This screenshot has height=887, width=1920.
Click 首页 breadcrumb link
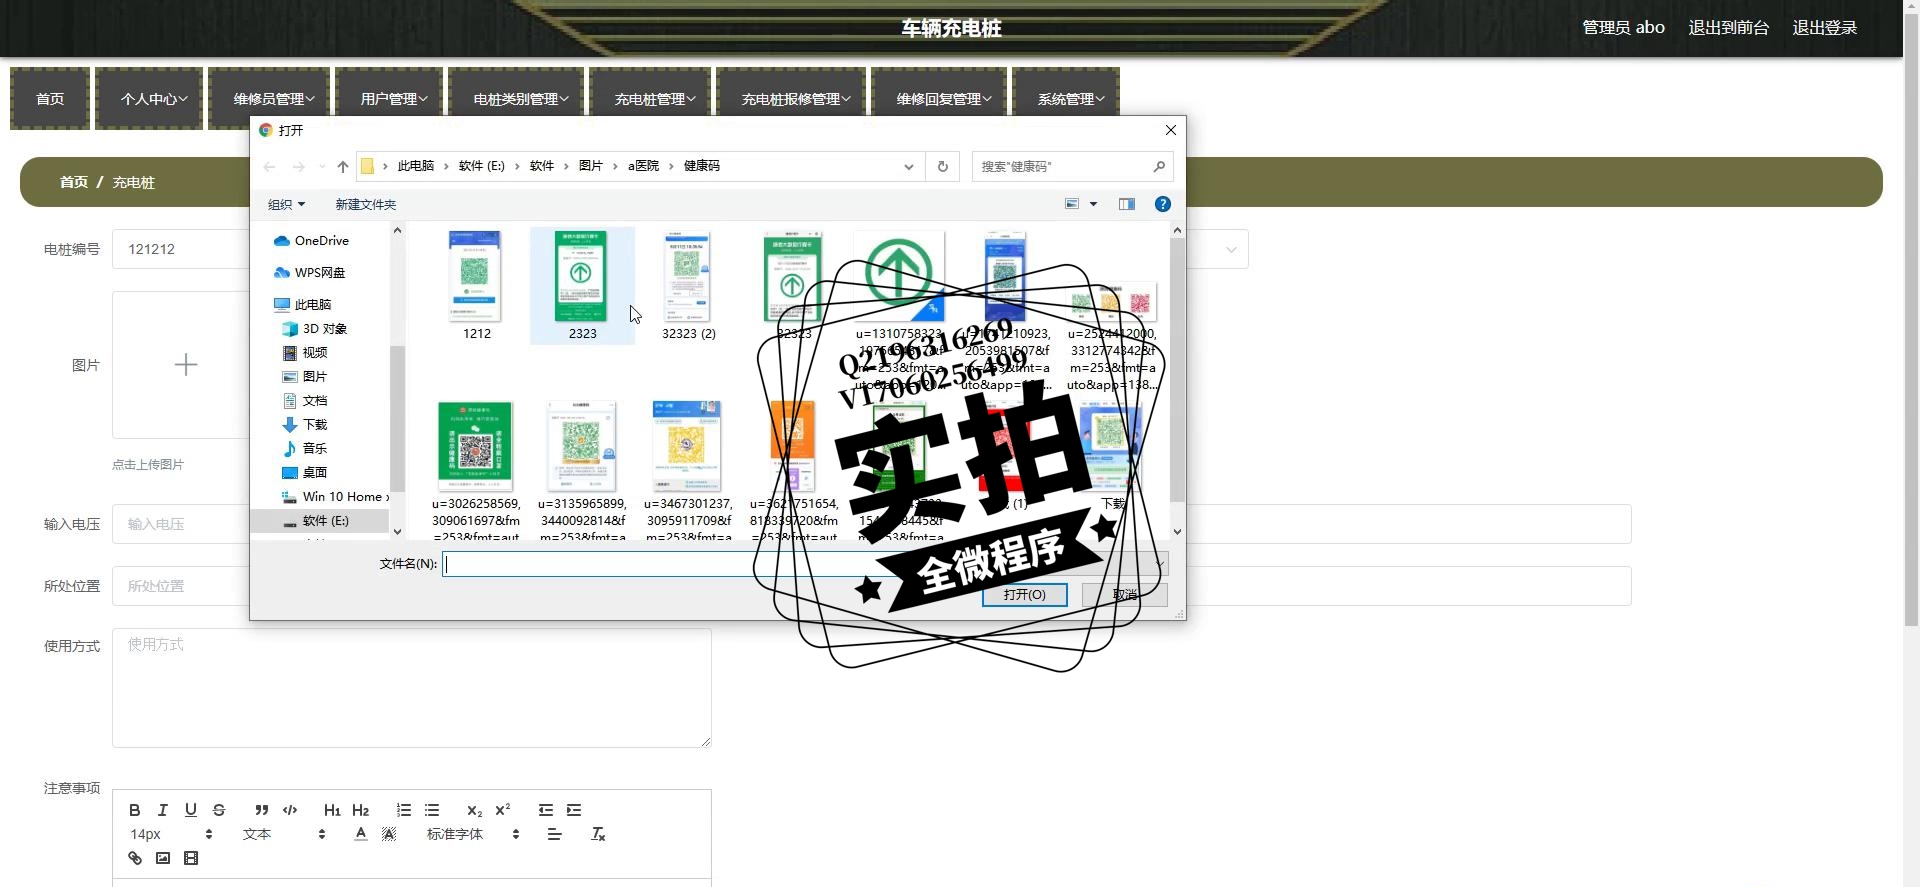coord(73,182)
